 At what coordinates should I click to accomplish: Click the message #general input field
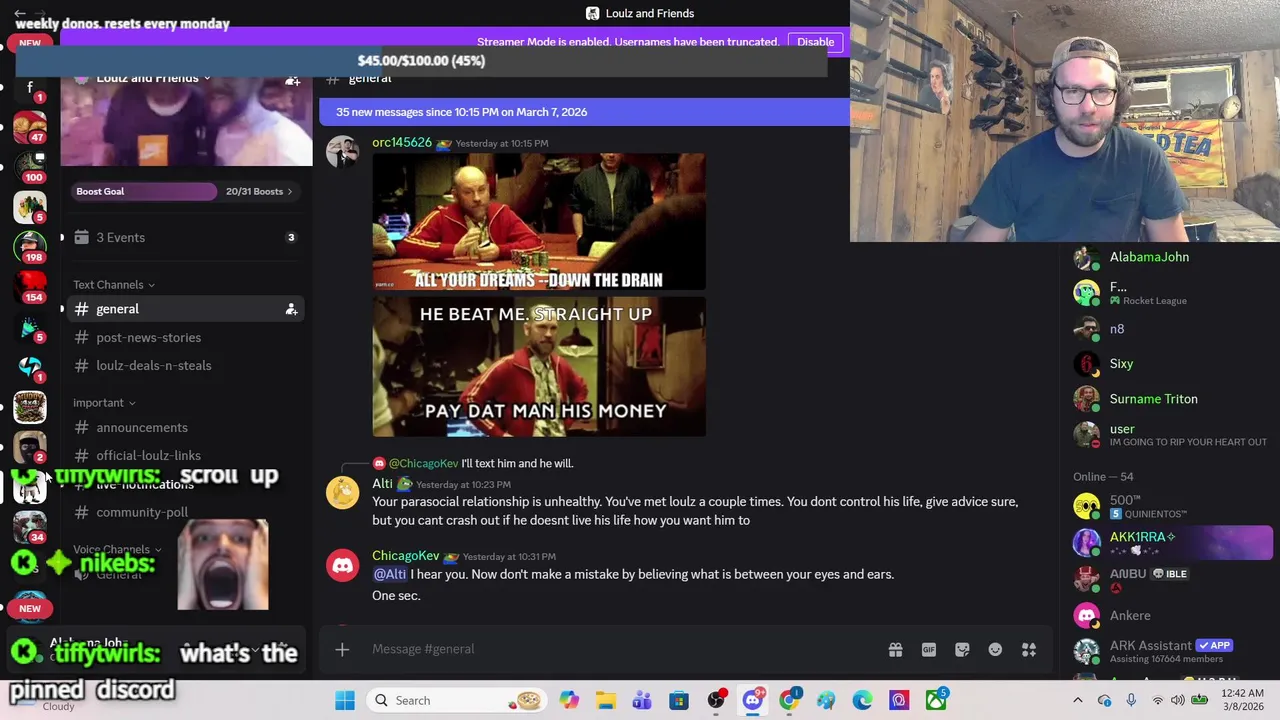click(x=620, y=649)
